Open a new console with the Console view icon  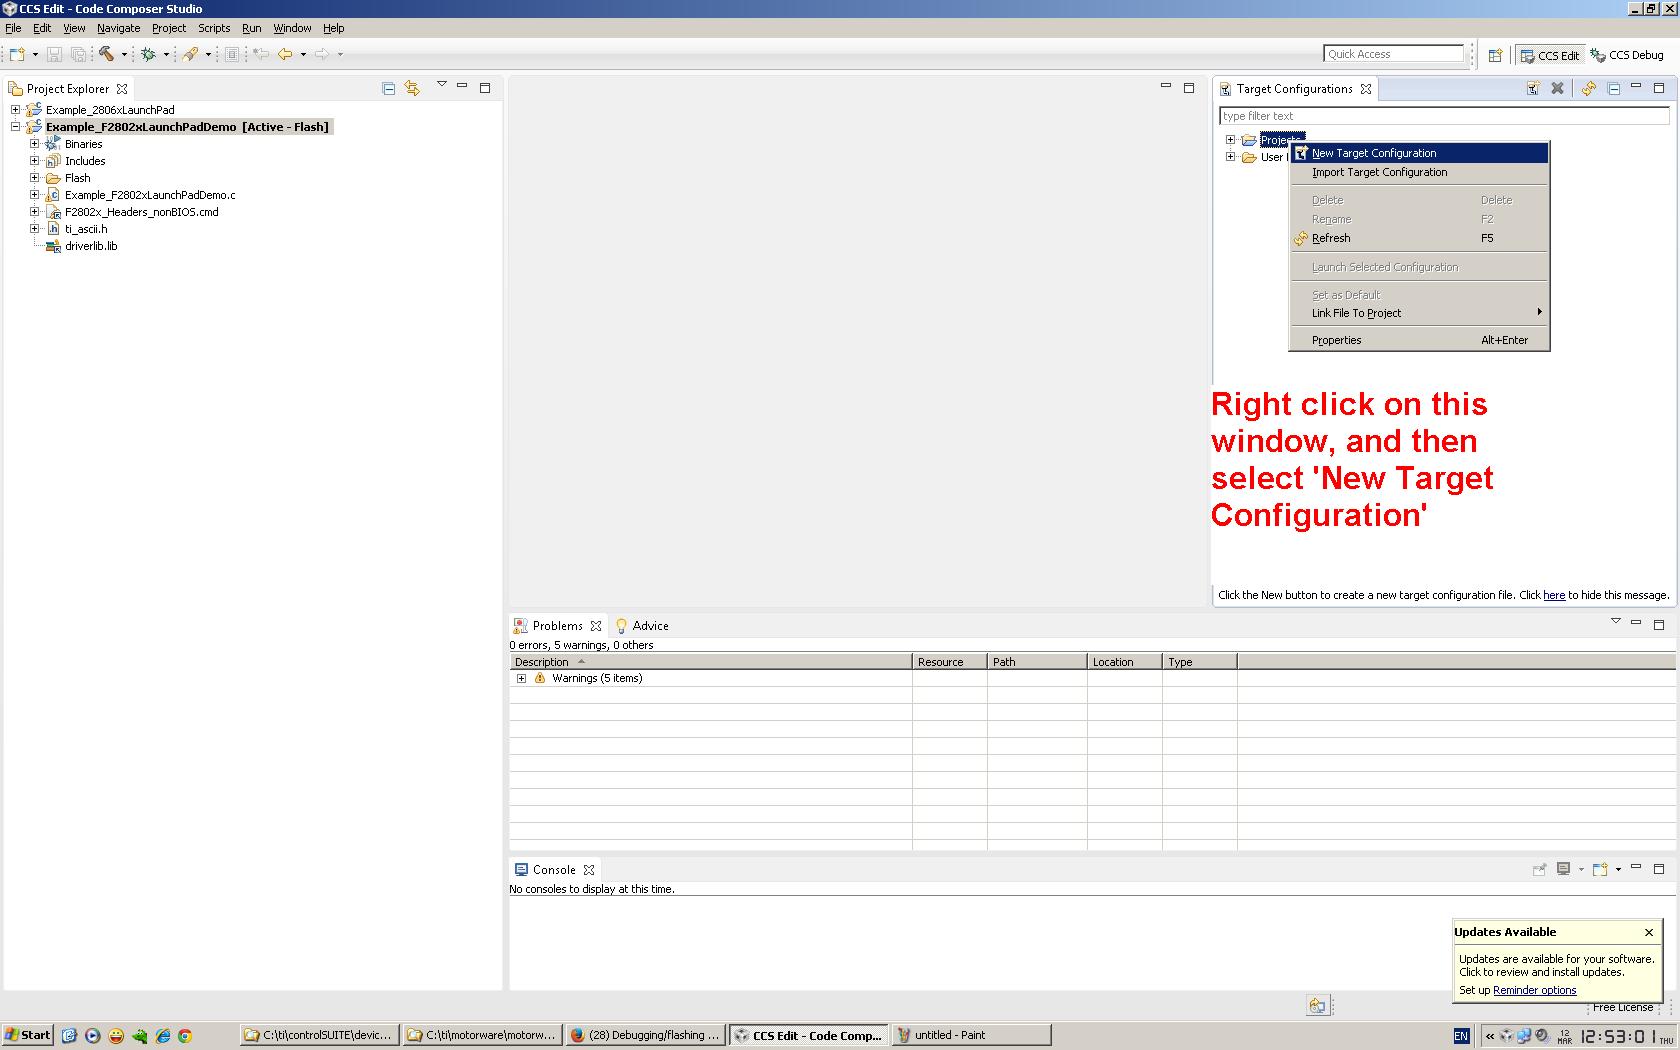pos(1600,870)
